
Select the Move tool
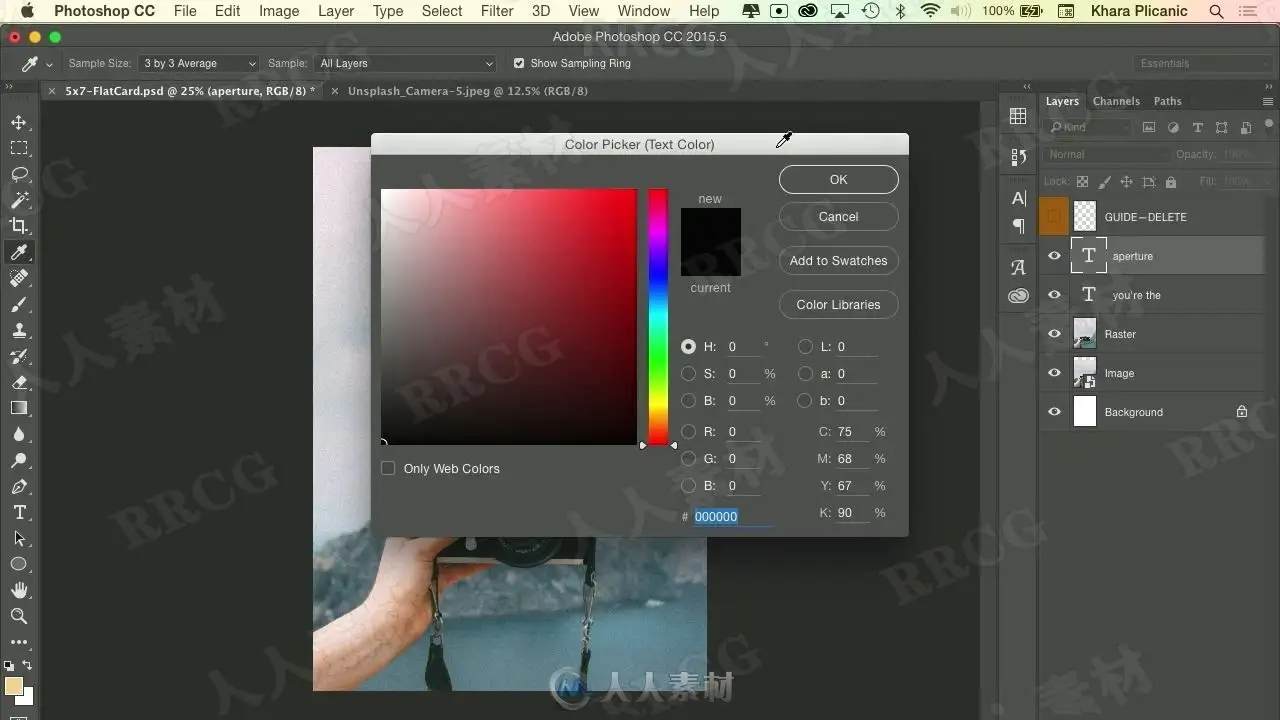(19, 122)
